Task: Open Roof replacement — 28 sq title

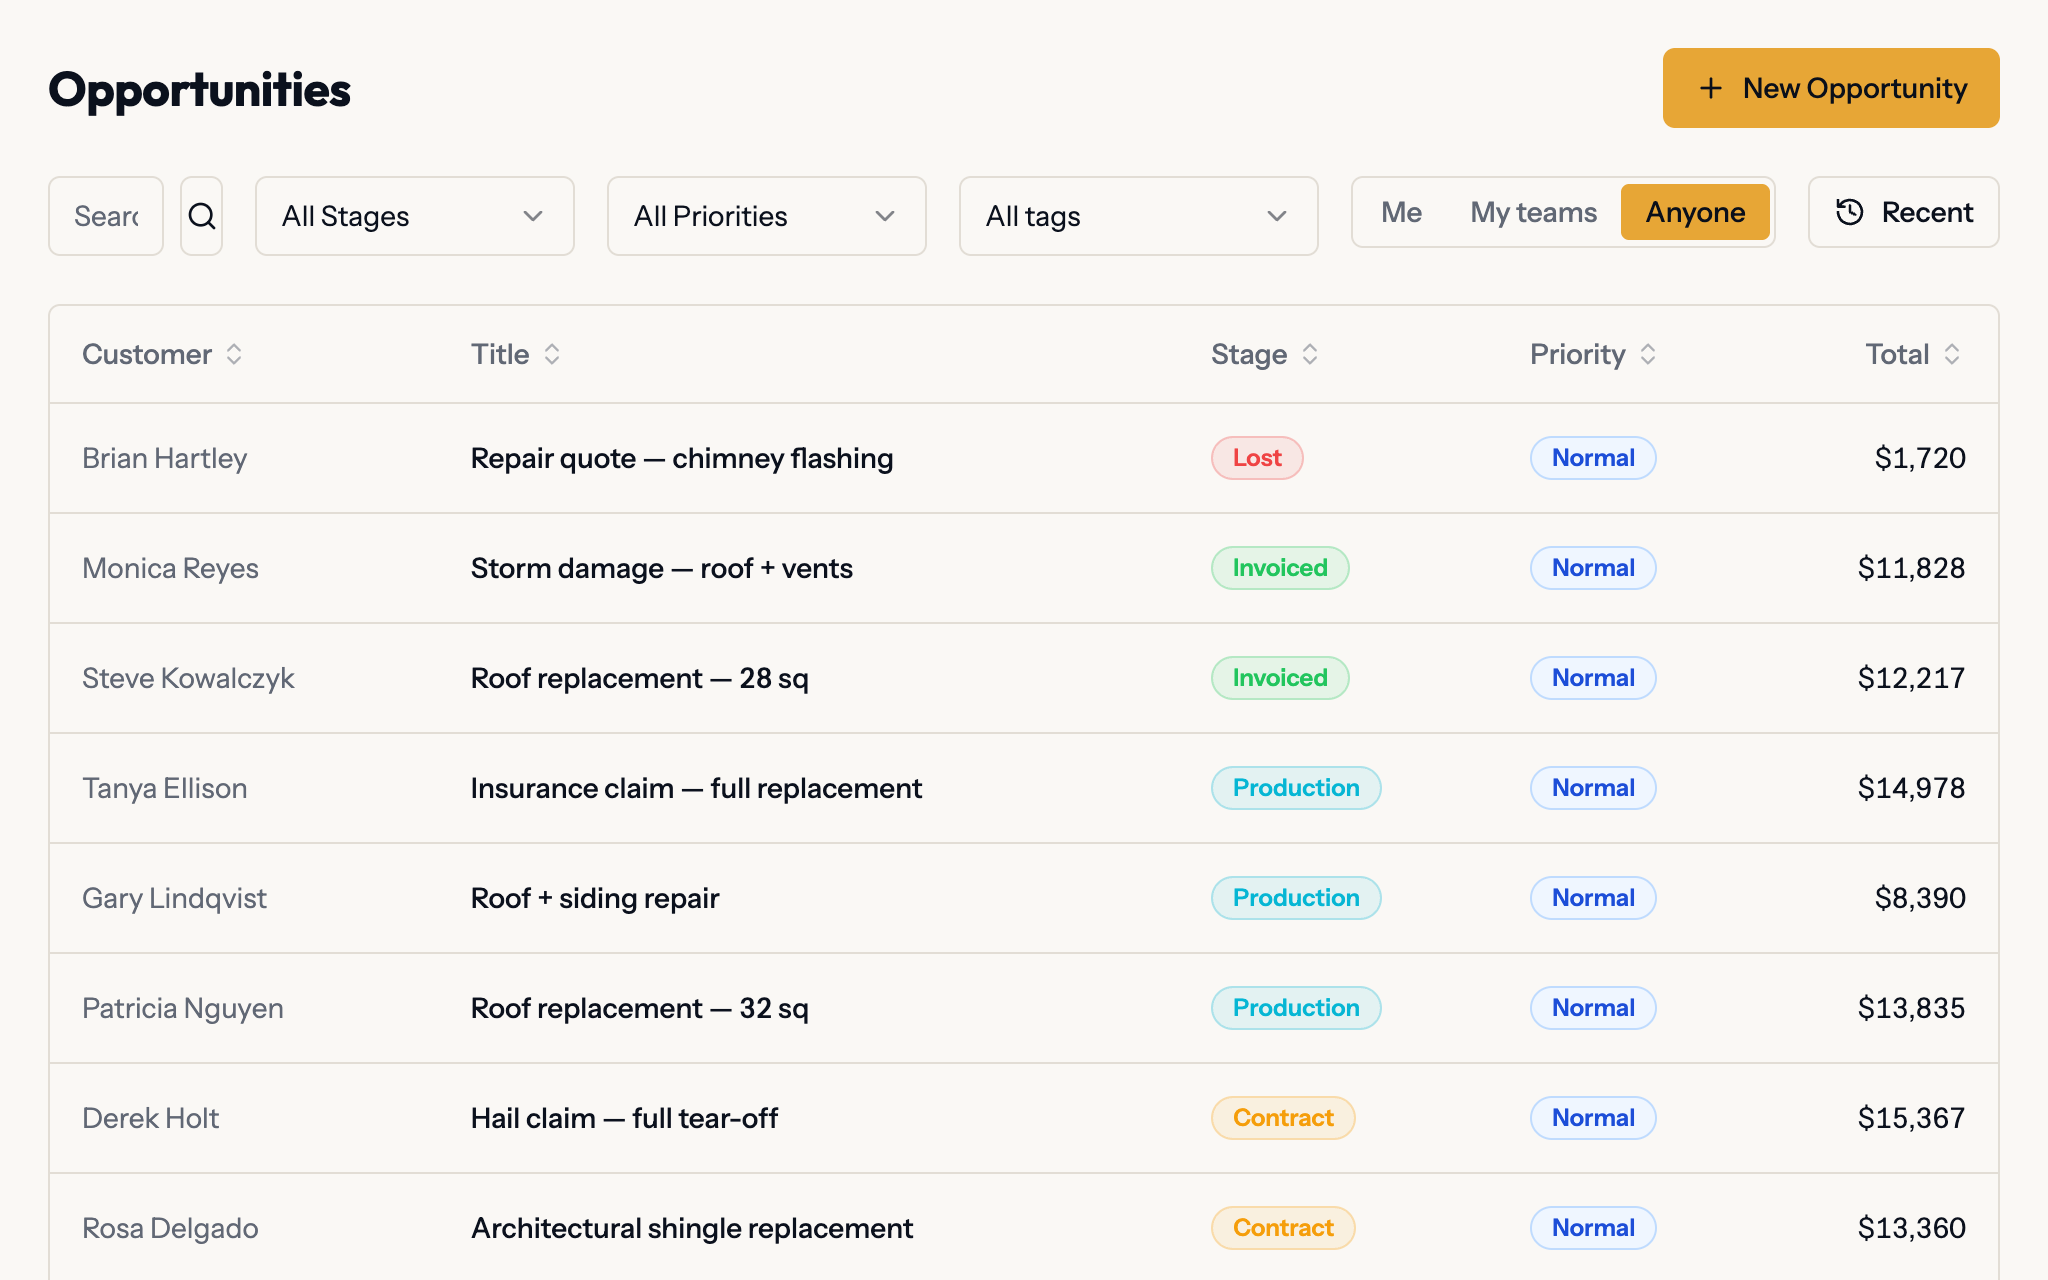Action: pos(640,678)
